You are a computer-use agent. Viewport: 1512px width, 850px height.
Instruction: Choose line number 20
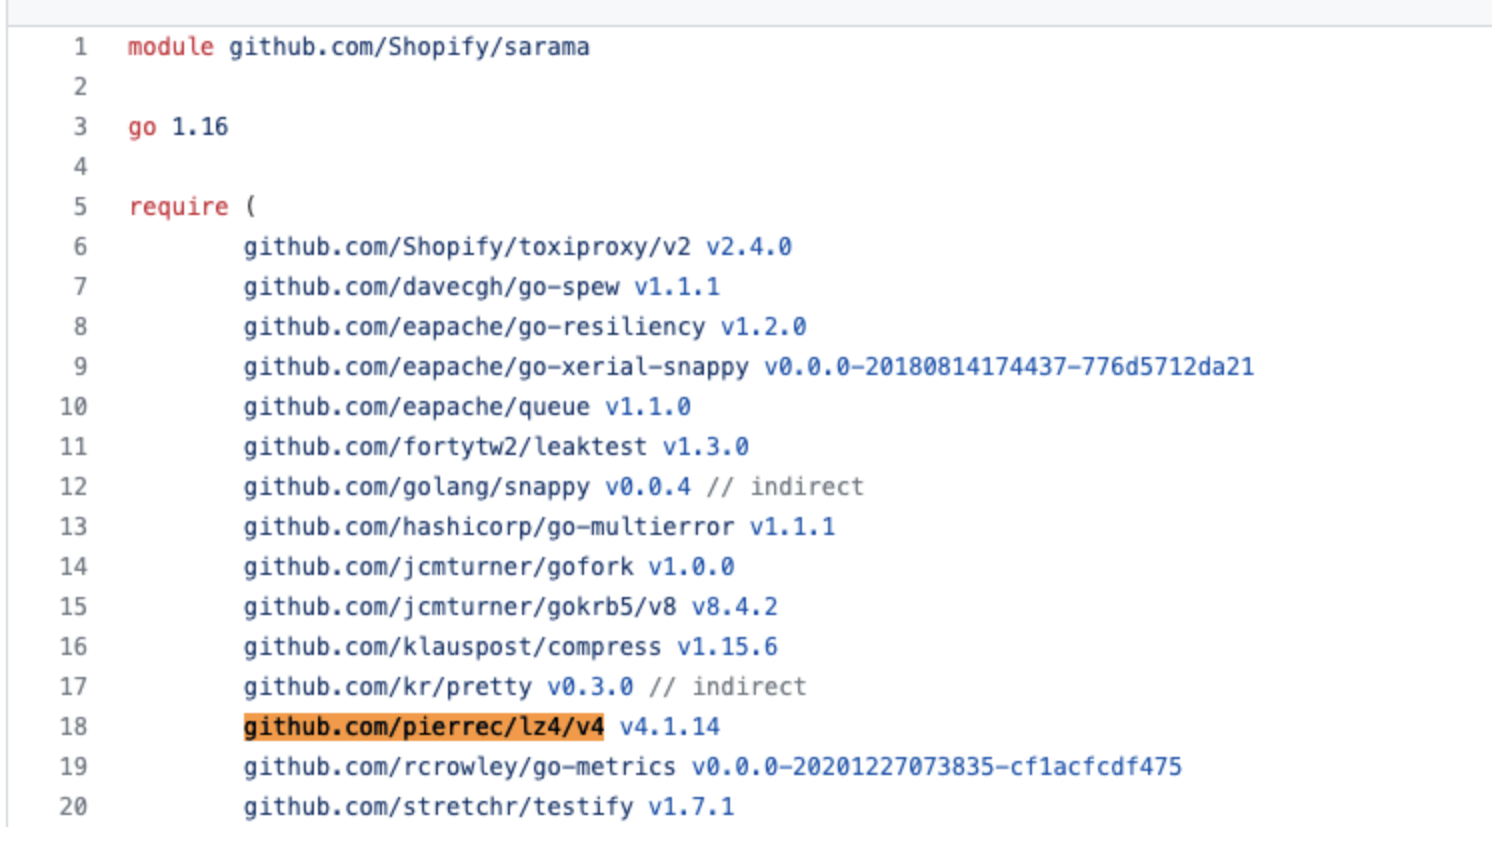coord(73,807)
